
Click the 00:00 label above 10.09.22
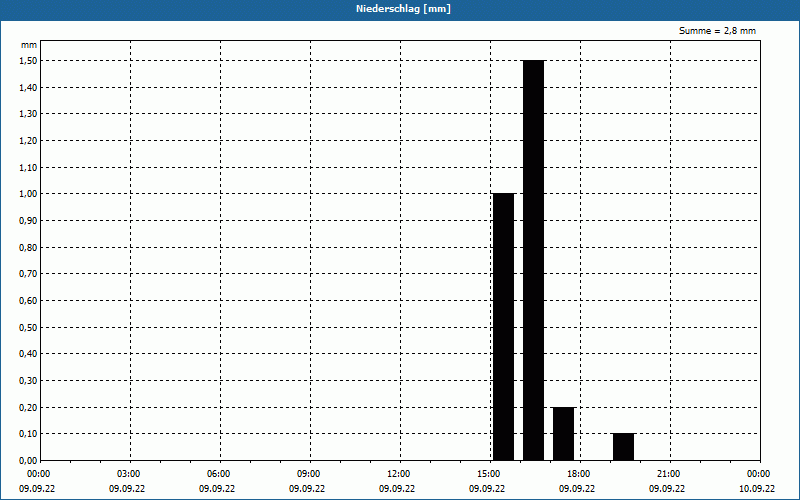(759, 474)
